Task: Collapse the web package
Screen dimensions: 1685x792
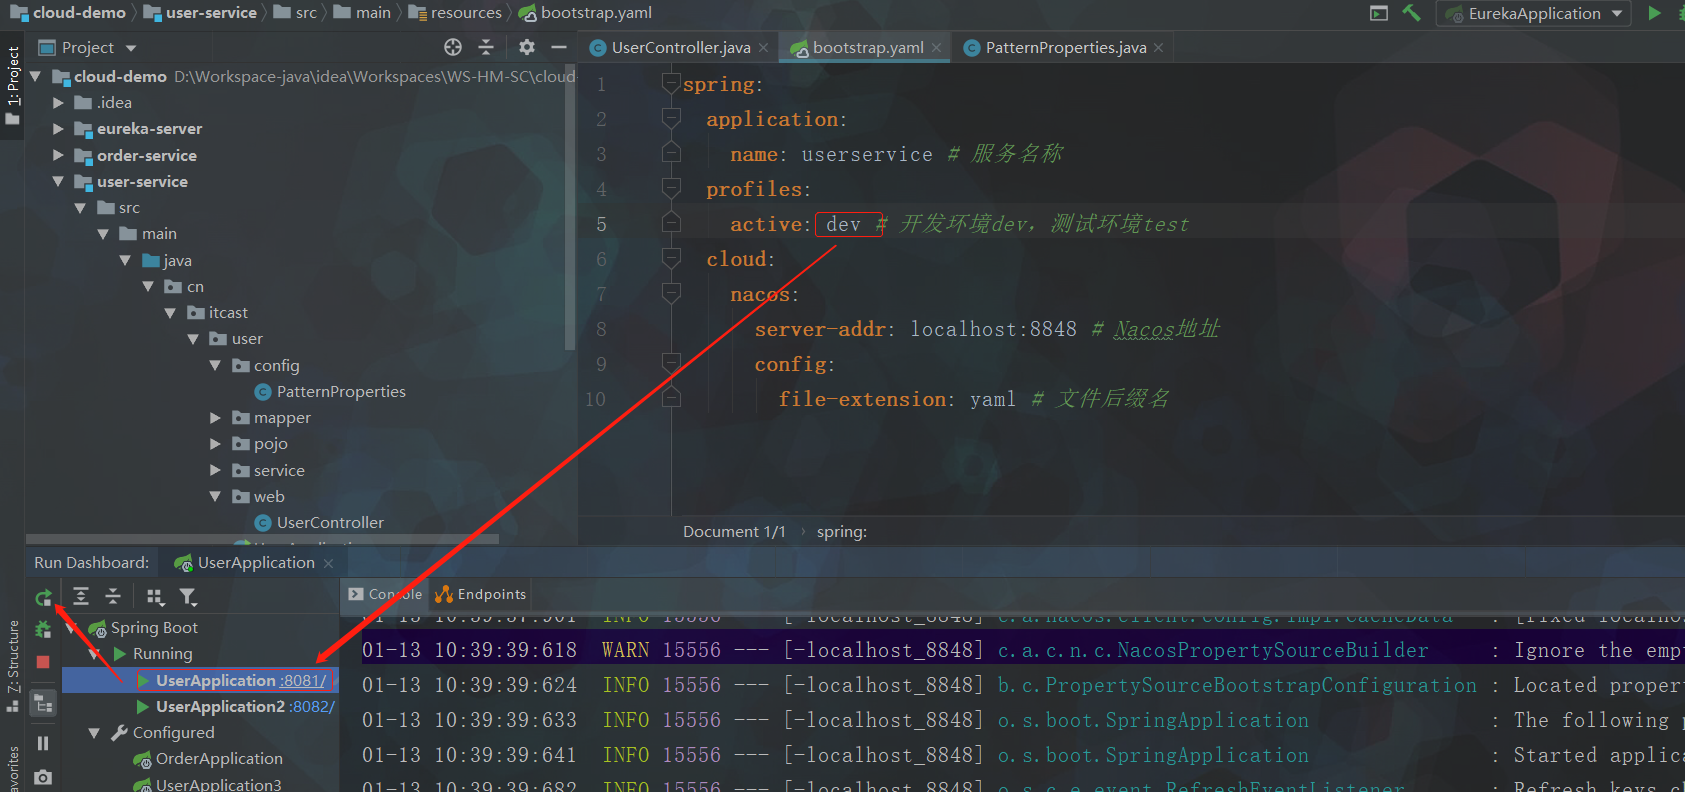Action: pyautogui.click(x=215, y=496)
